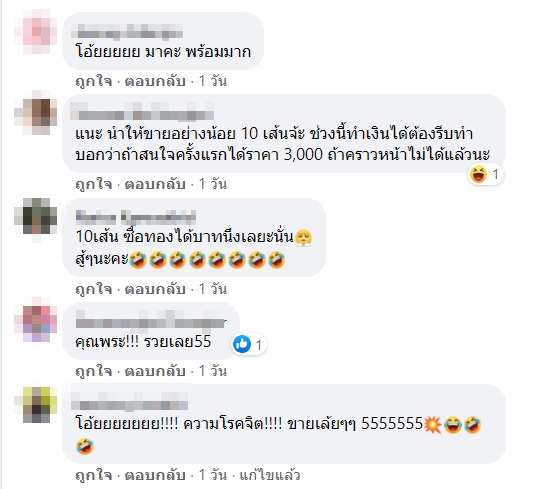
Task: Like the comment 'โอ้ยยยยย มาคะ พร้อมมาก'
Action: 94,81
